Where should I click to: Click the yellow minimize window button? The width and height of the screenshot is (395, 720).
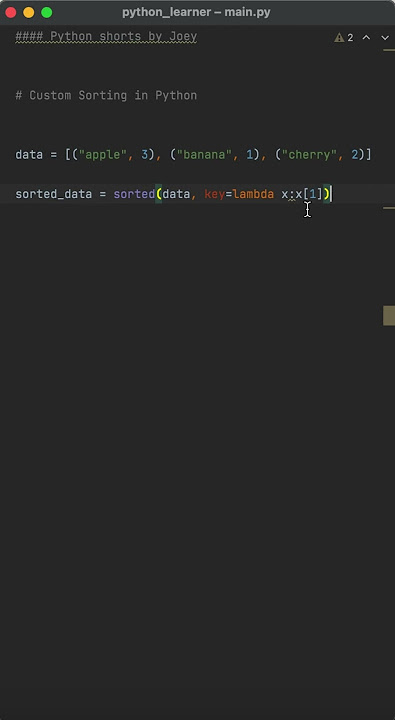coord(28,12)
